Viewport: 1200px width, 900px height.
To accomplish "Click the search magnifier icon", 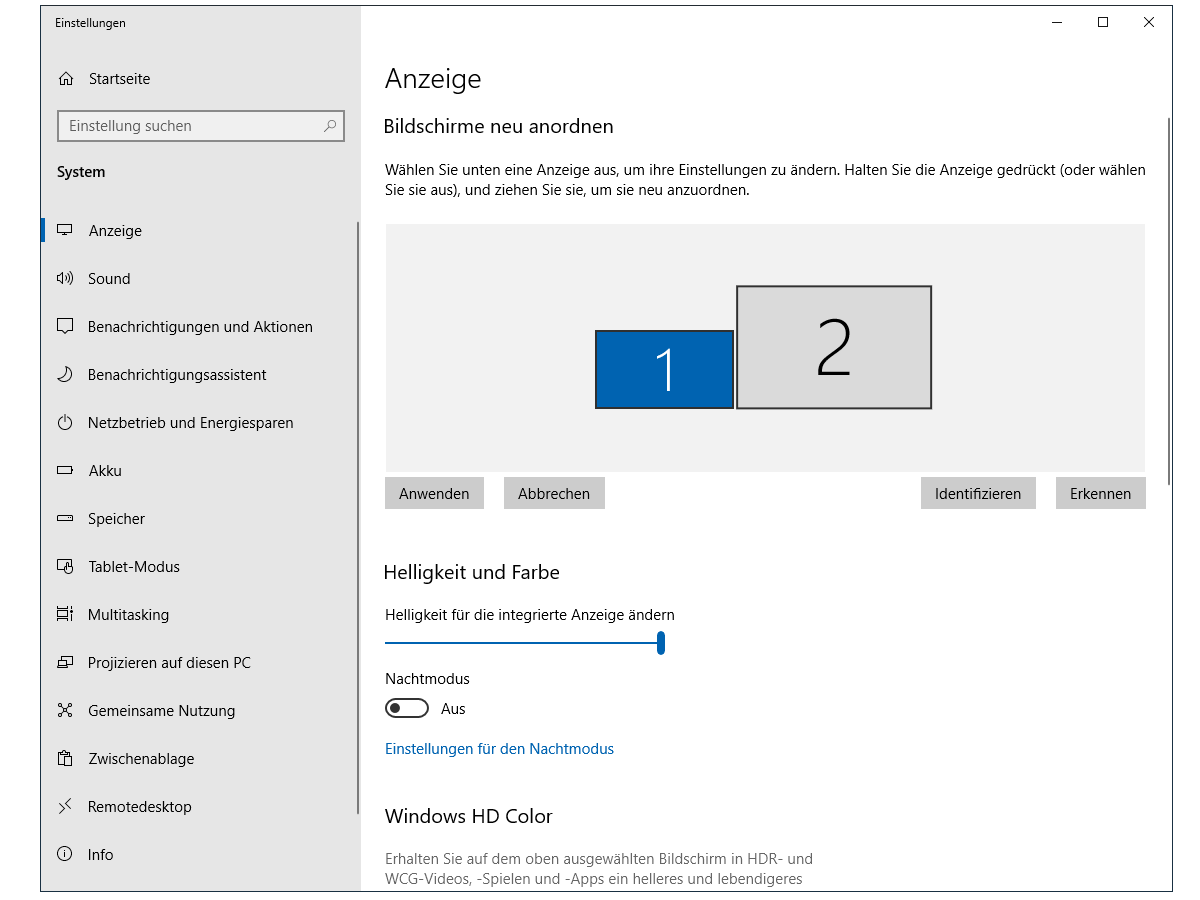I will pos(330,126).
